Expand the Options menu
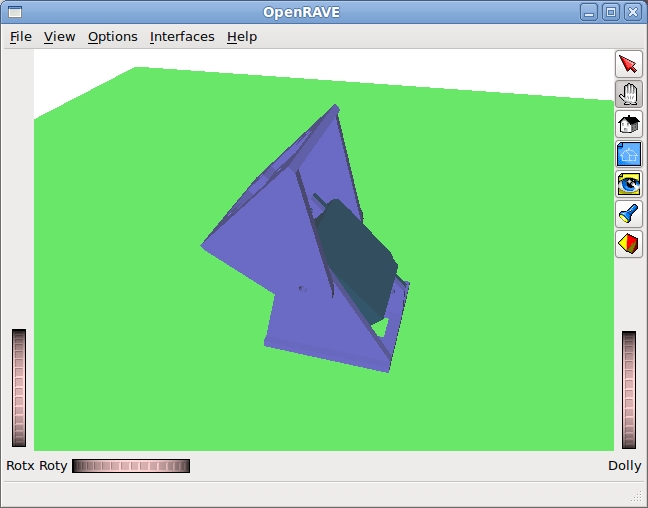This screenshot has width=648, height=508. pyautogui.click(x=112, y=37)
